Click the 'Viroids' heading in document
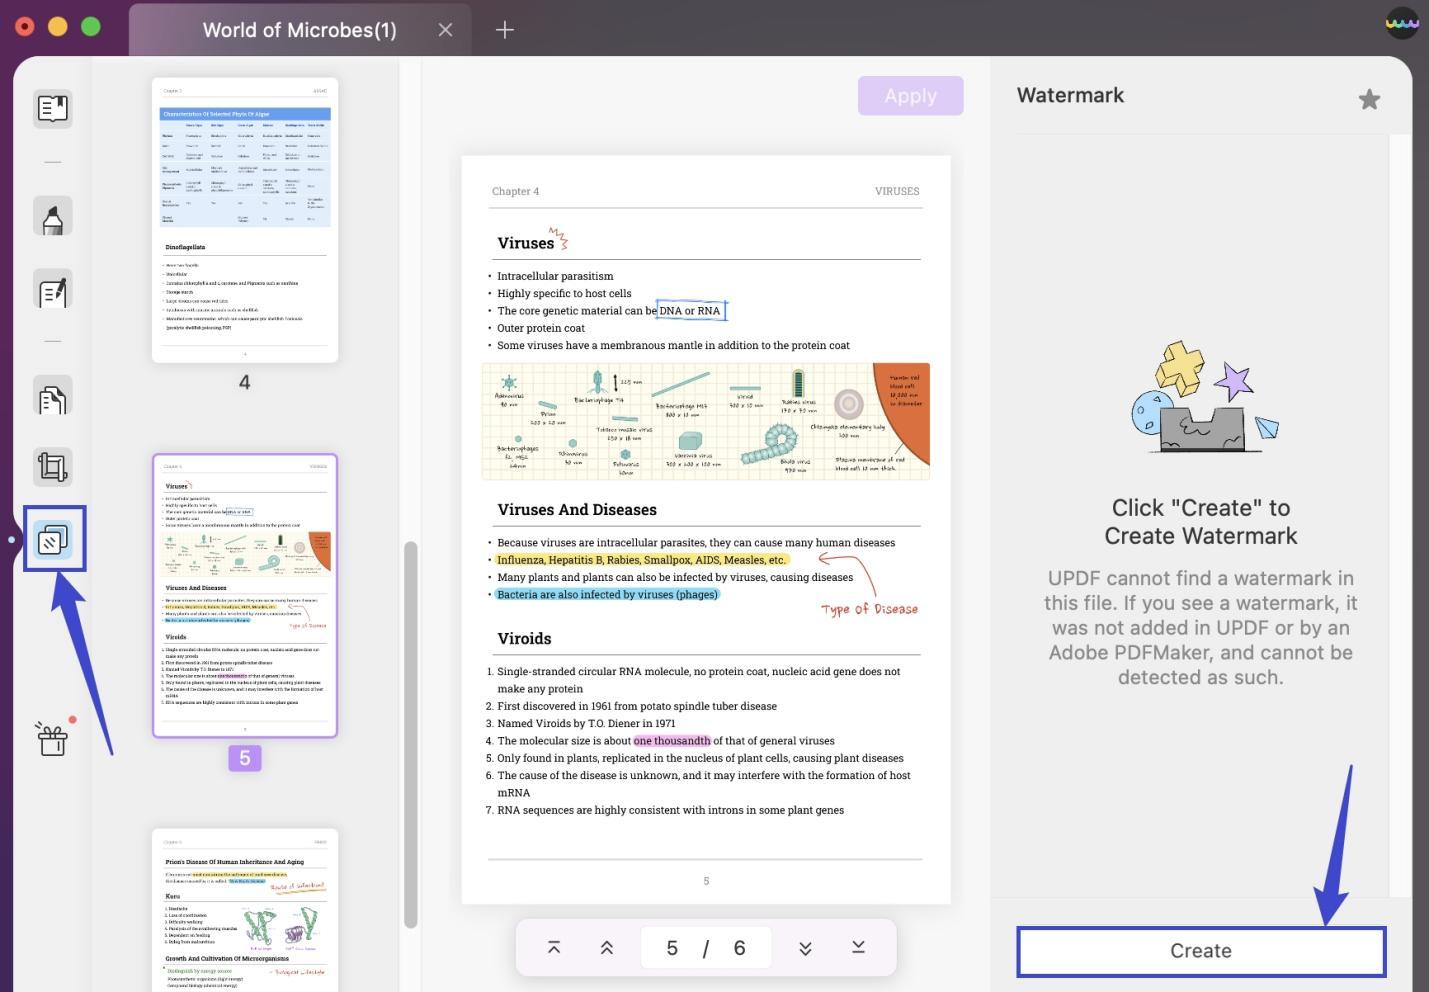Image resolution: width=1429 pixels, height=992 pixels. tap(524, 638)
